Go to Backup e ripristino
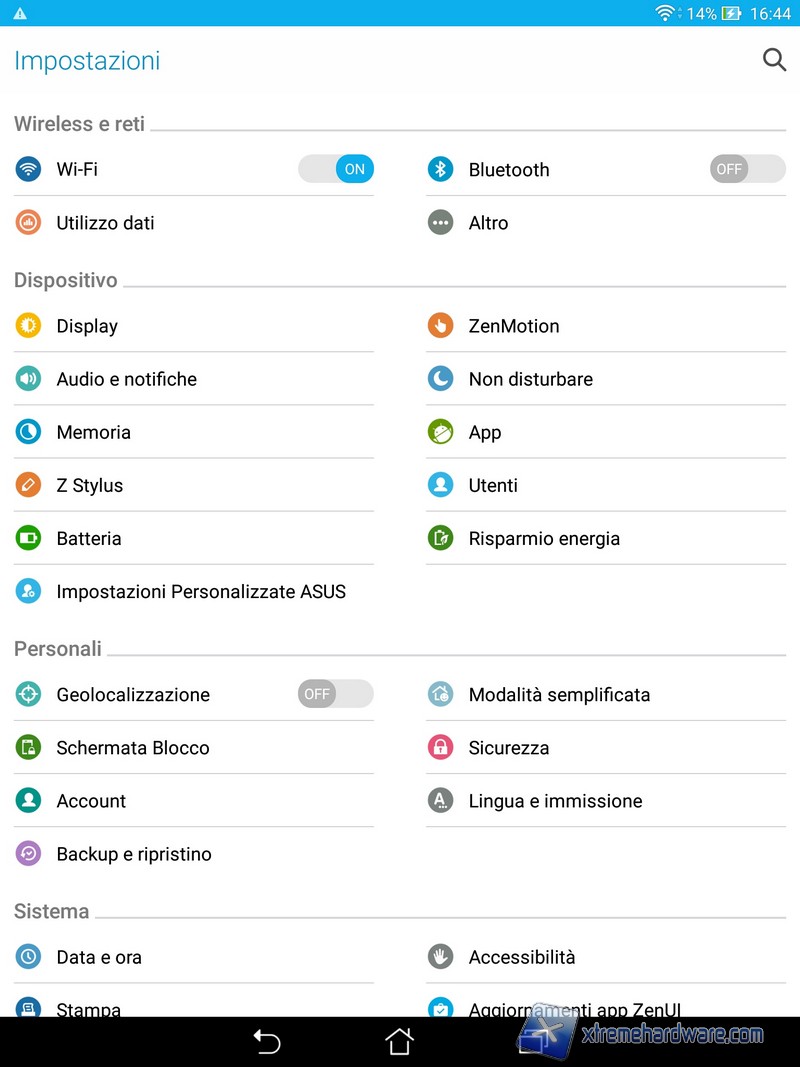800x1067 pixels. click(x=134, y=854)
